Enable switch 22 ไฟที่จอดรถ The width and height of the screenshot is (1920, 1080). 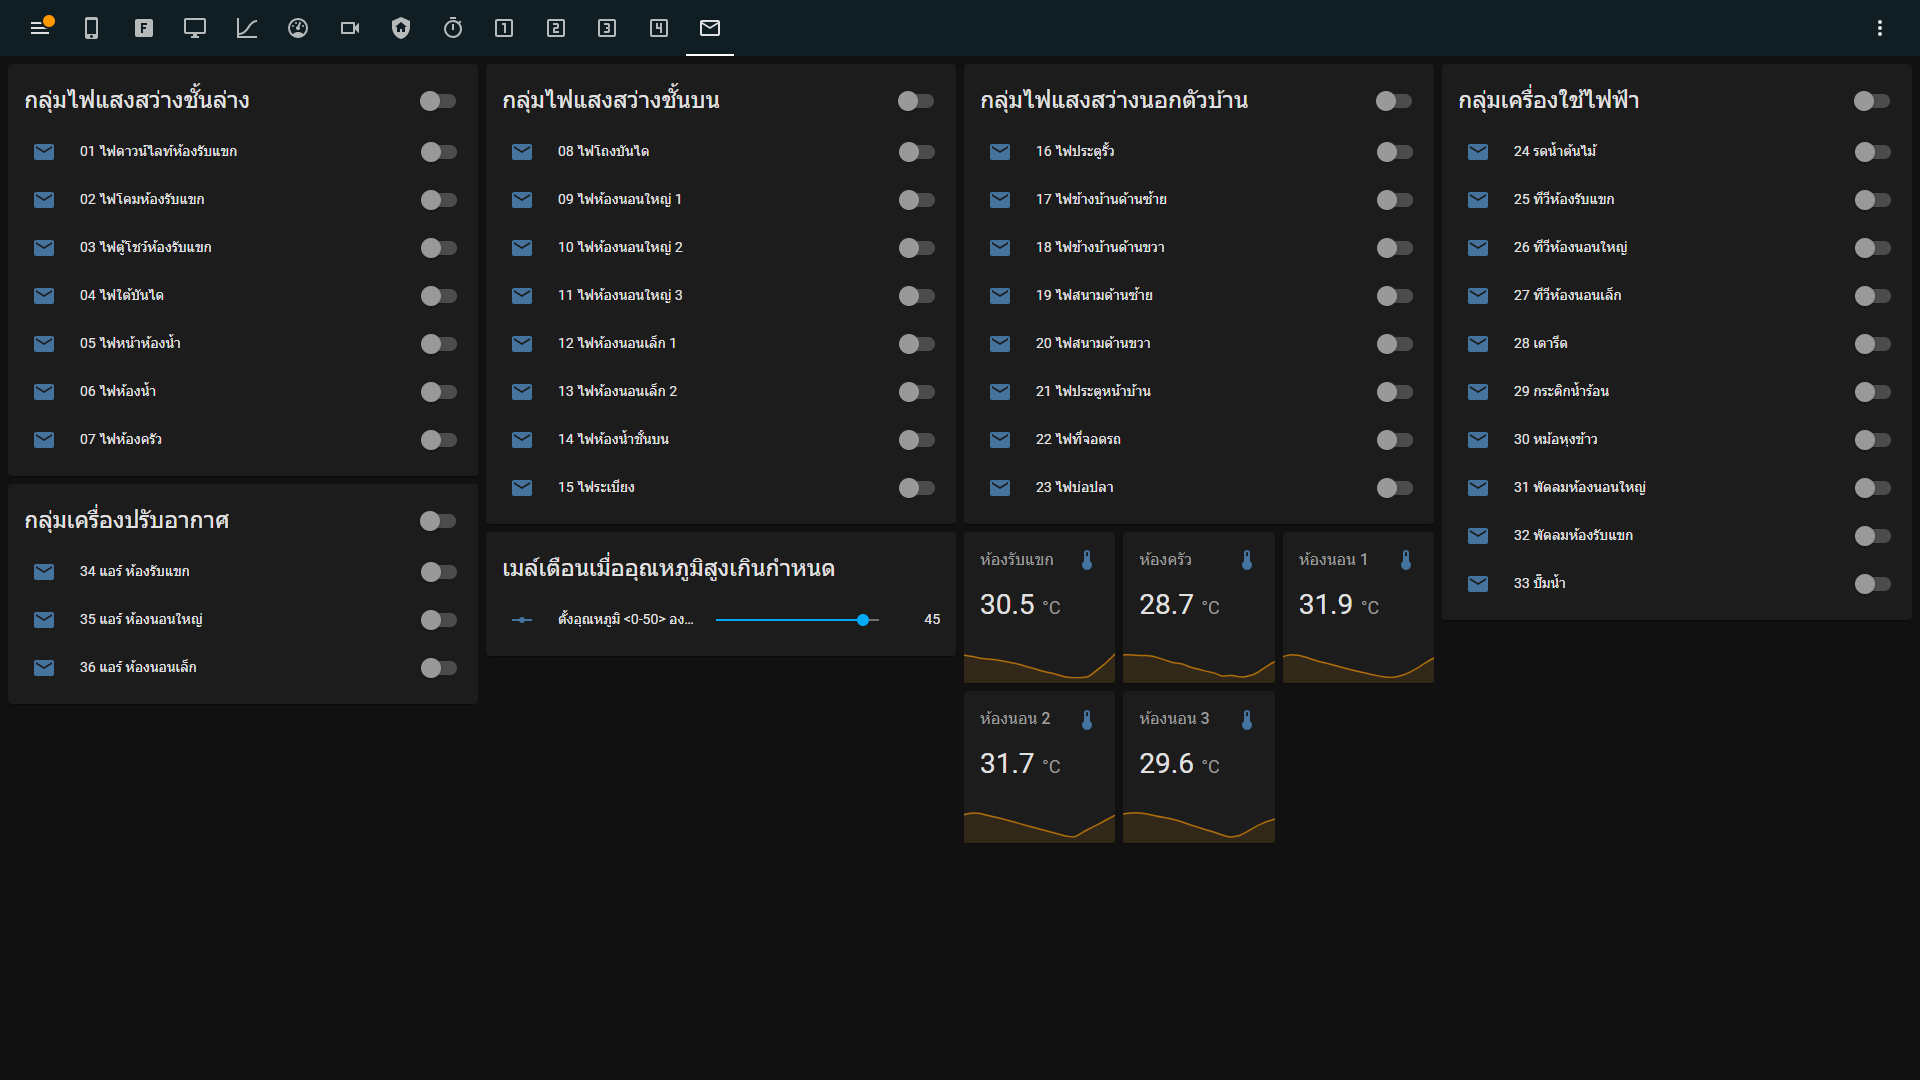point(1394,440)
